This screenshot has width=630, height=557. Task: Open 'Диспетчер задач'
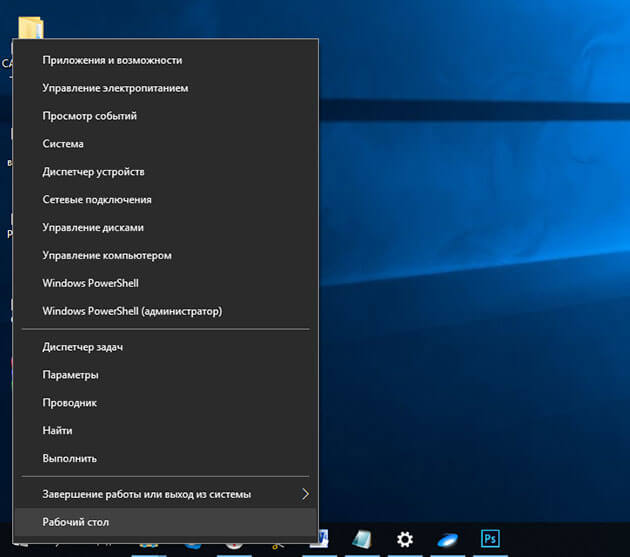(x=166, y=347)
